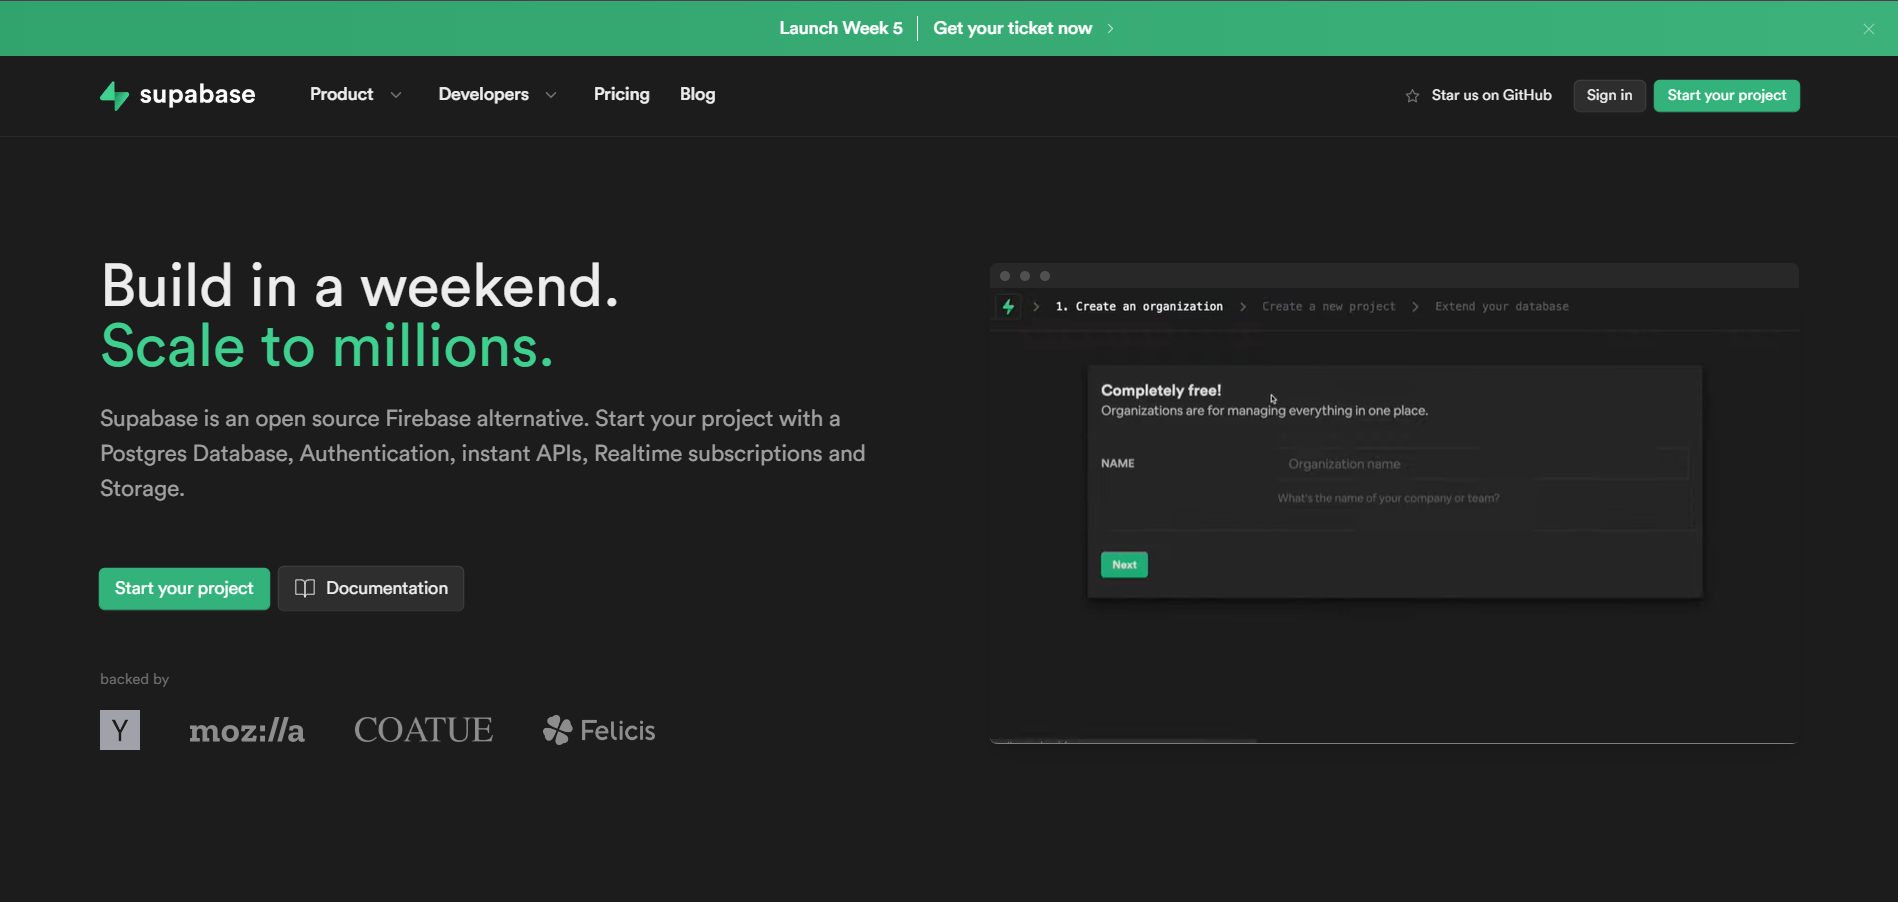
Task: Click the book icon beside Documentation
Action: (305, 588)
